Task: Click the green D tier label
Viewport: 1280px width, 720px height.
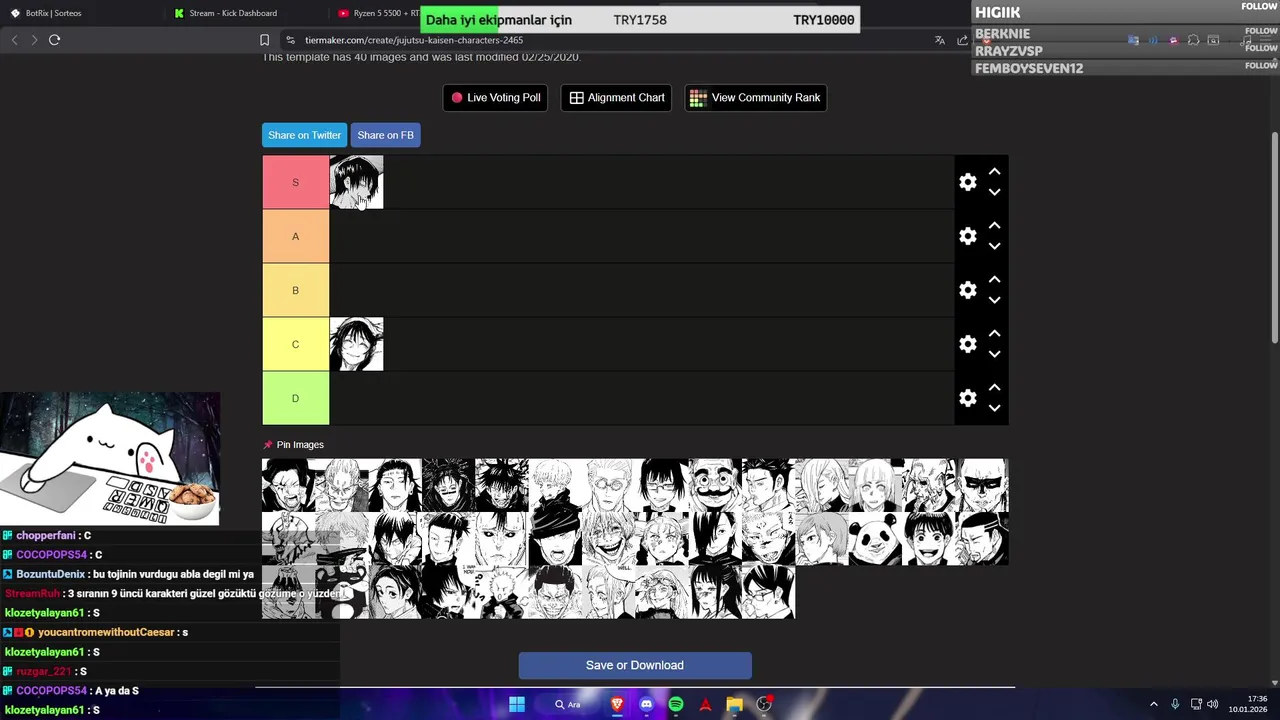Action: click(x=295, y=398)
